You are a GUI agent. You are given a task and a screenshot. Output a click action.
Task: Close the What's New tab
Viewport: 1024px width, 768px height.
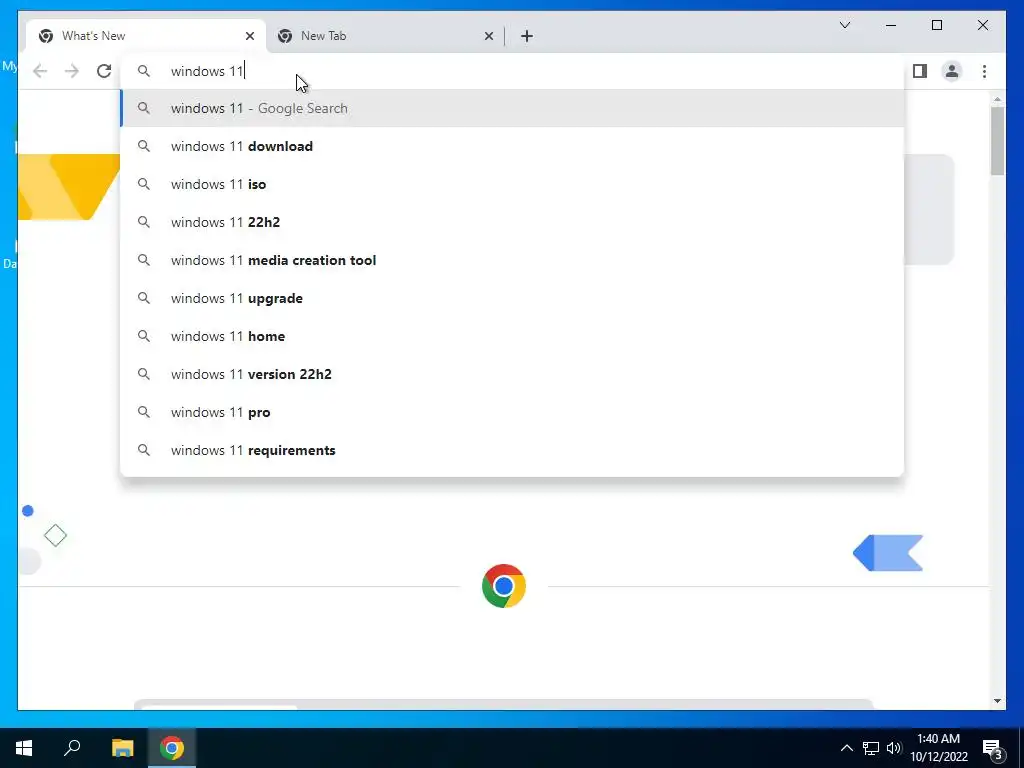click(x=249, y=36)
